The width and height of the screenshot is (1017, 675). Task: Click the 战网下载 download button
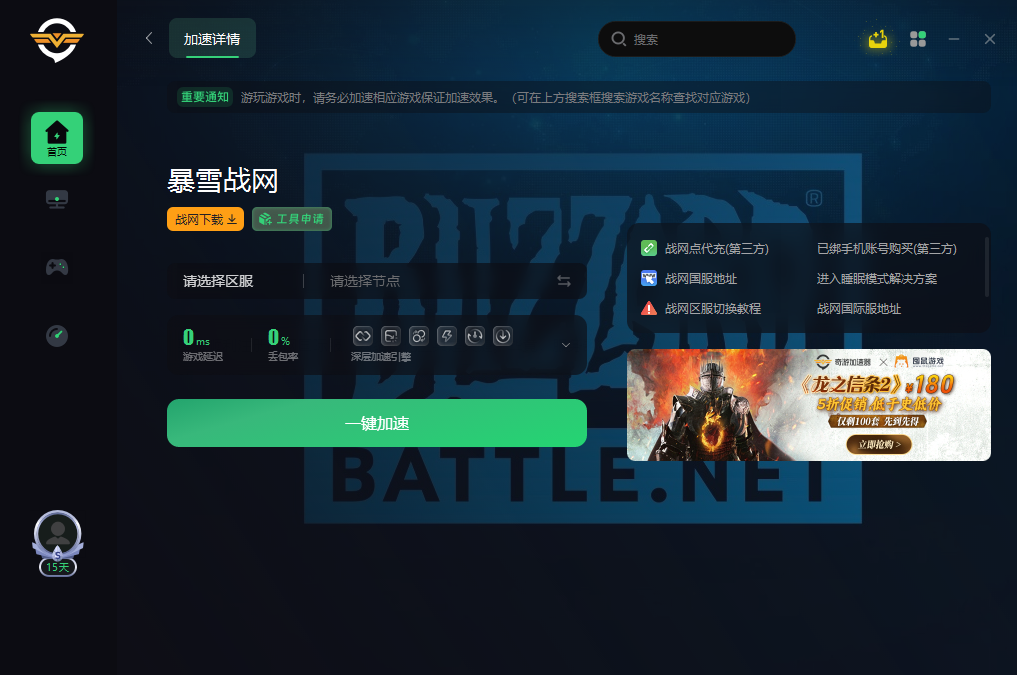point(206,219)
